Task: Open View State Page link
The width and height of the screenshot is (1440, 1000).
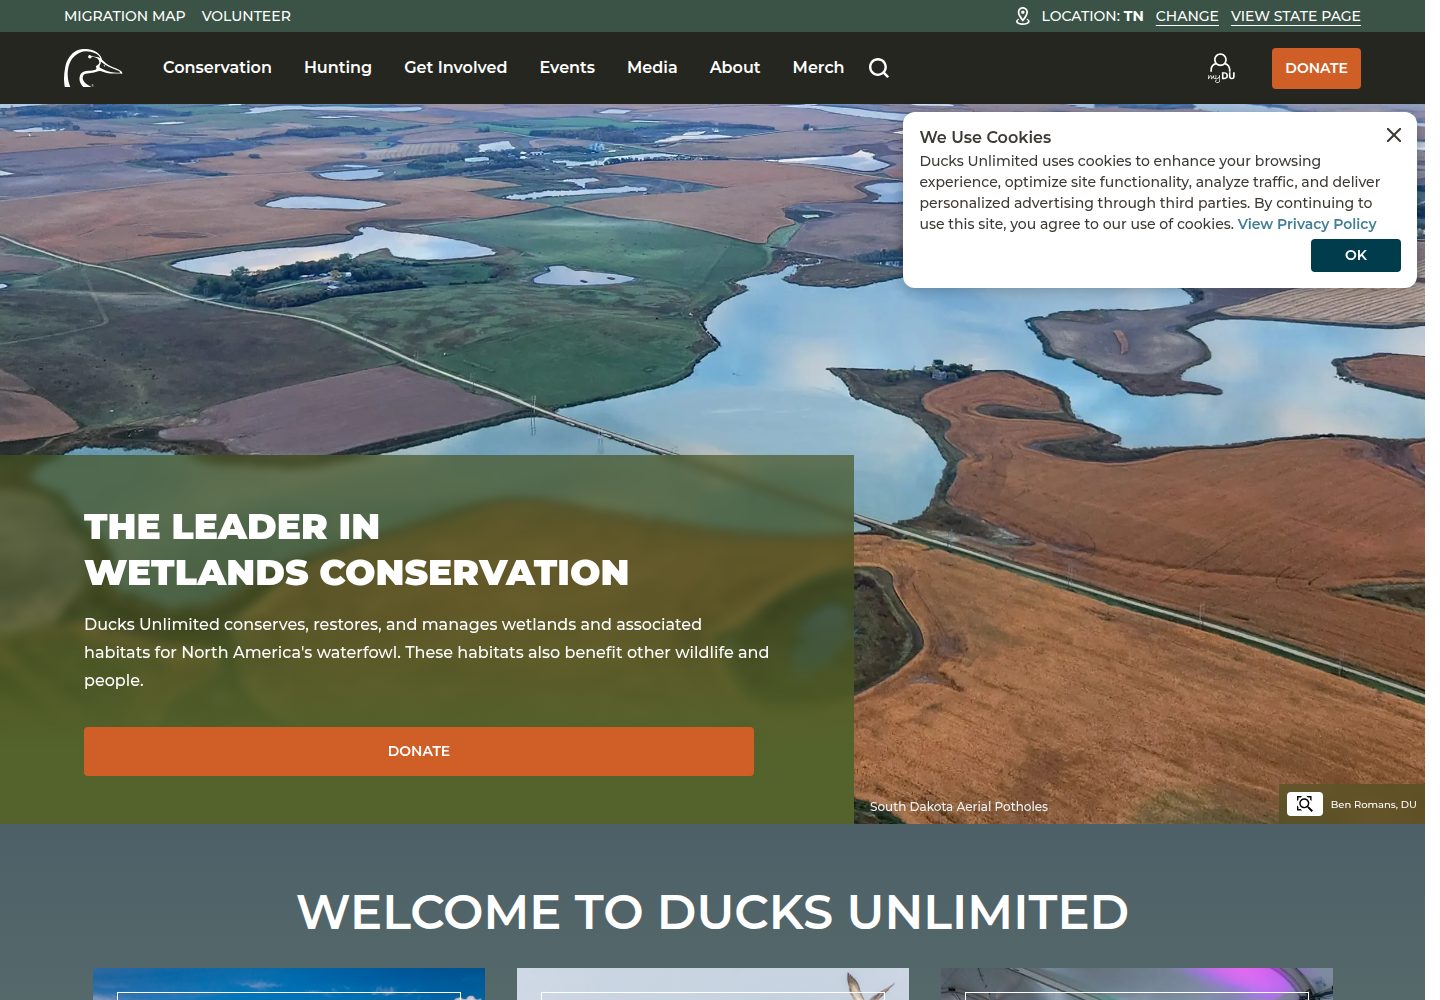Action: [x=1296, y=16]
